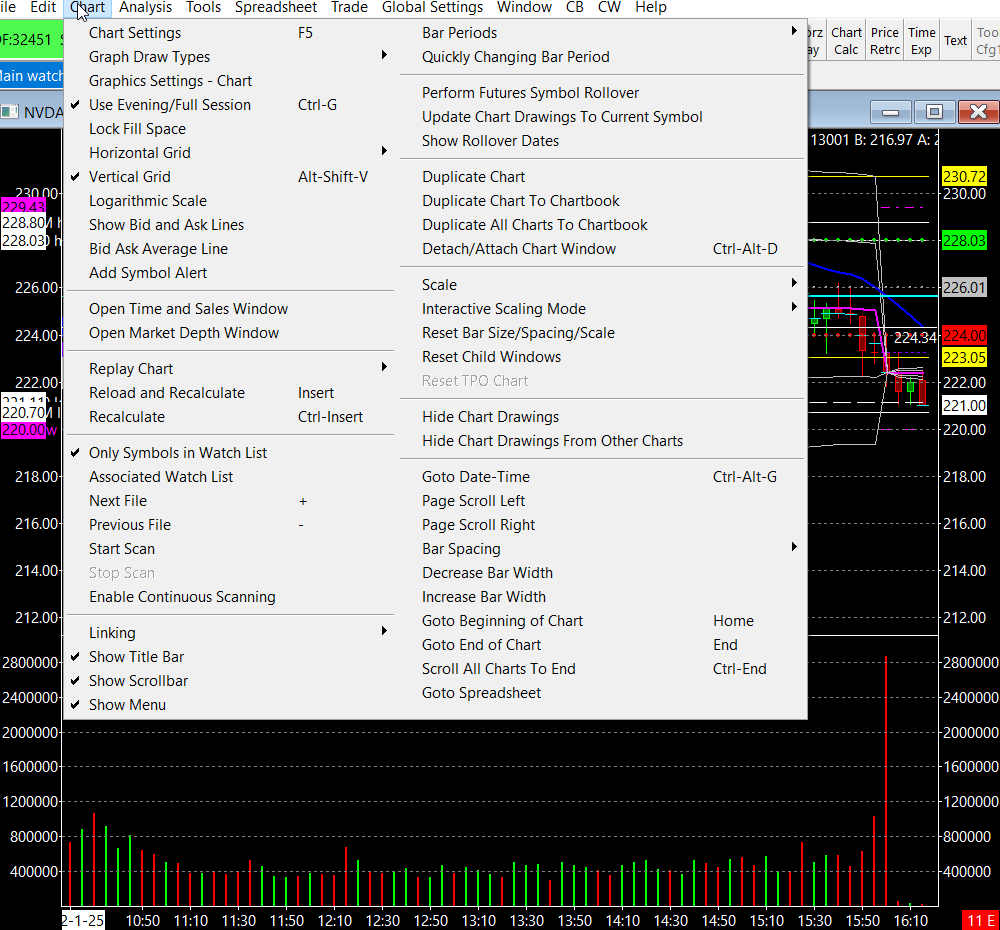This screenshot has width=1000, height=930.
Task: Click Goto End of Chart
Action: 481,645
